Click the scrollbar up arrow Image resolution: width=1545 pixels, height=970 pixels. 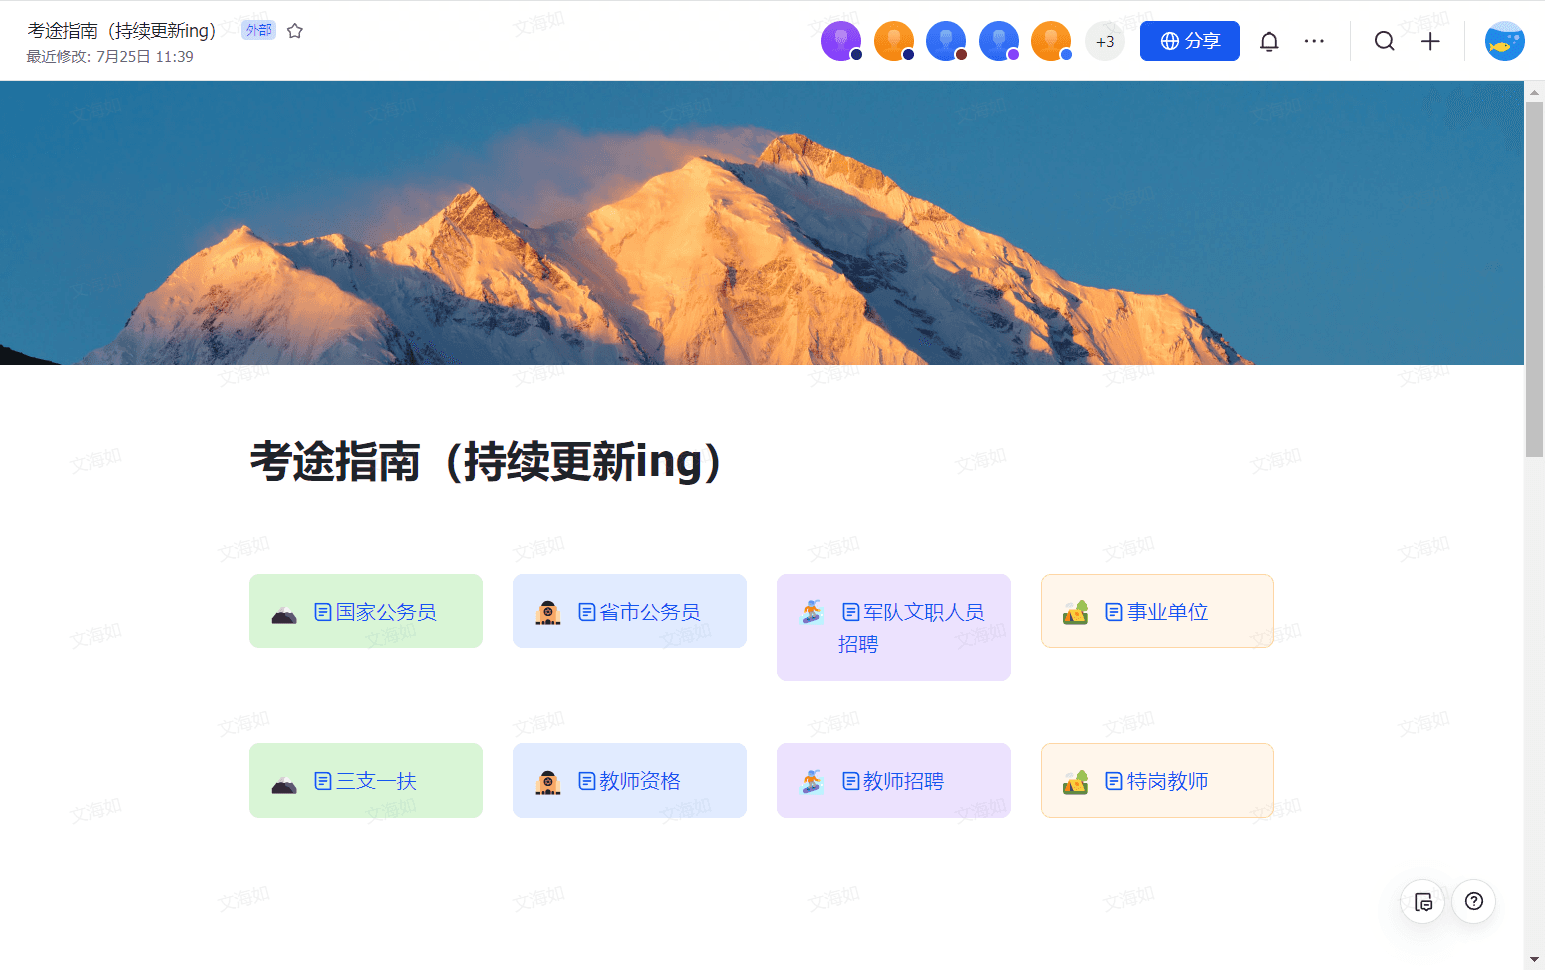click(1534, 91)
